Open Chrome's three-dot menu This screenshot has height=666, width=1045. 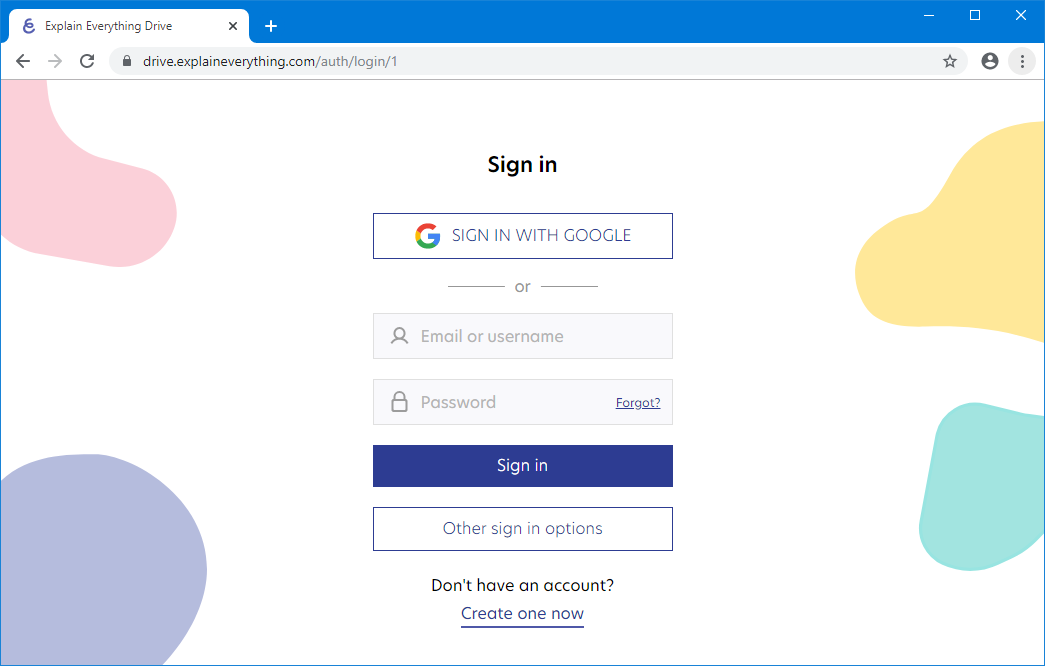[x=1022, y=61]
